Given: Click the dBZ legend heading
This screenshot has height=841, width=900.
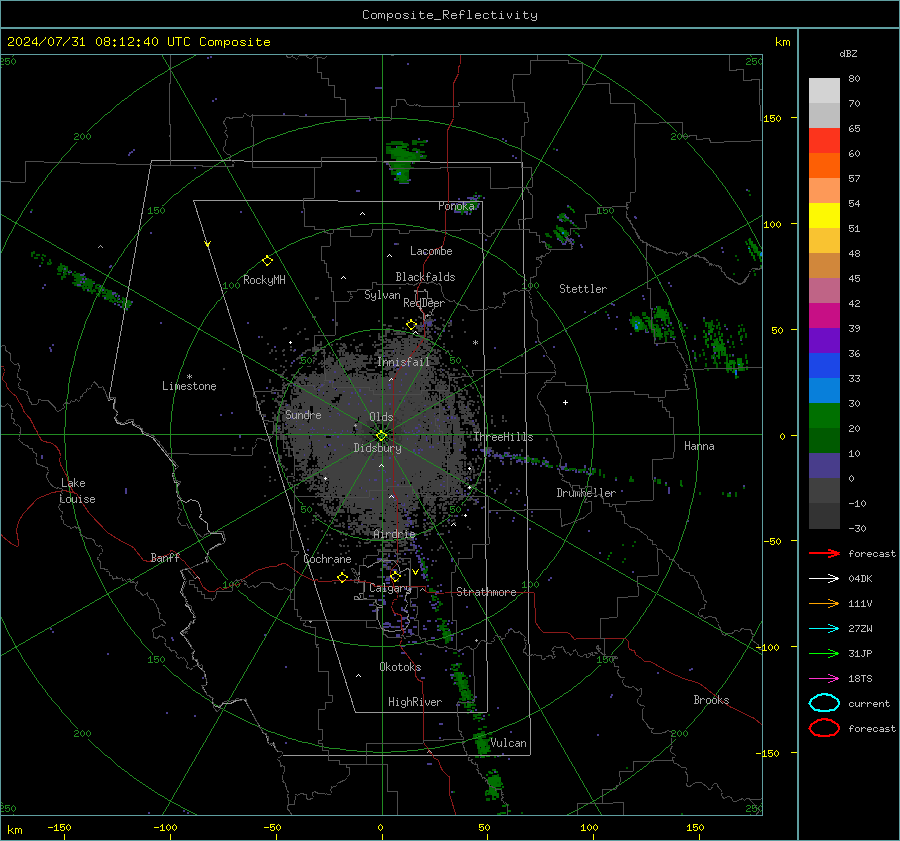Looking at the screenshot, I should [x=848, y=53].
